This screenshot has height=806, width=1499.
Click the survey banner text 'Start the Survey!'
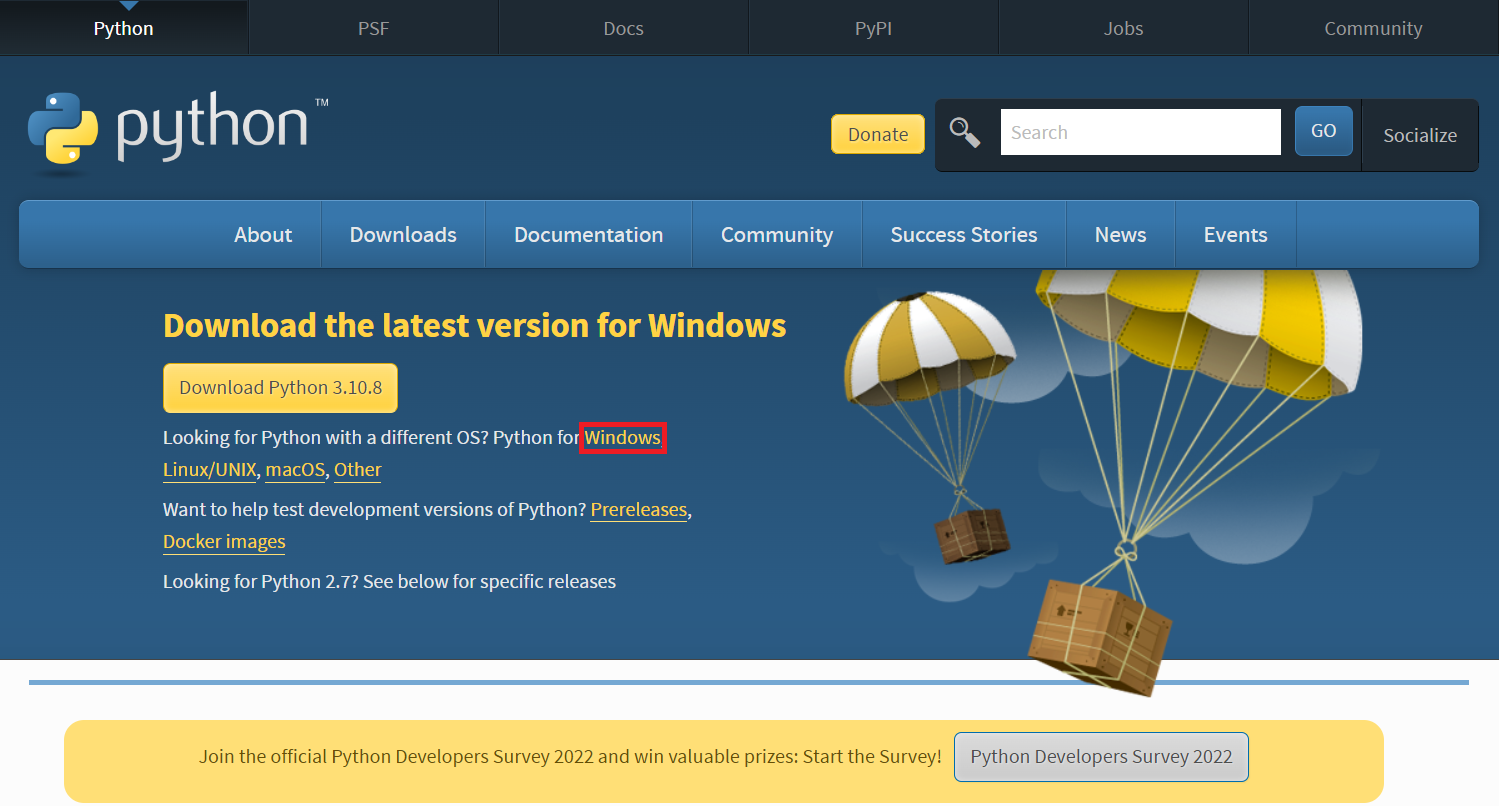873,757
